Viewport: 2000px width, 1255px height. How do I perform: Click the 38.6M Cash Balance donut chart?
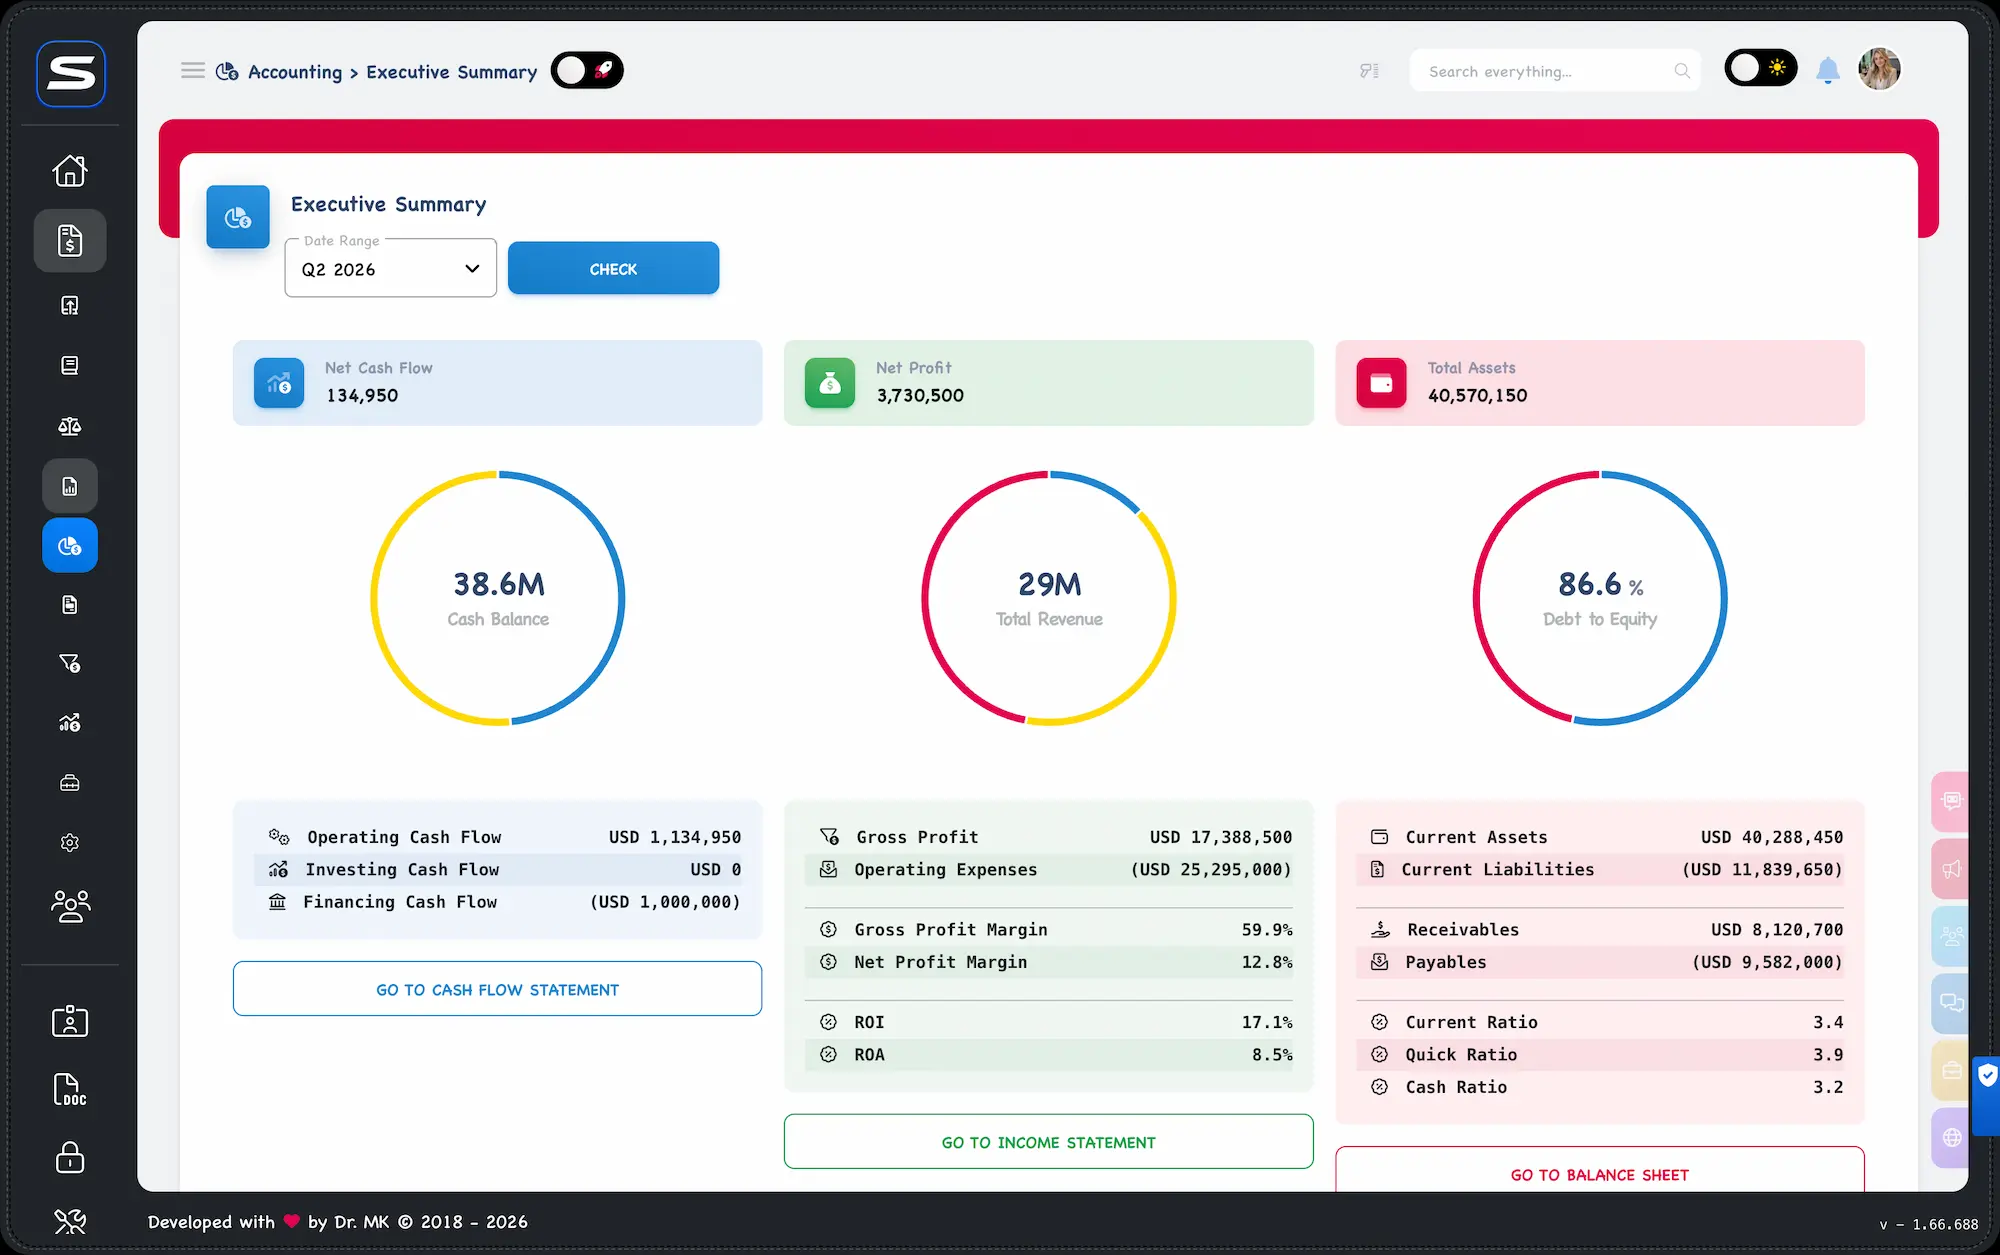point(498,598)
